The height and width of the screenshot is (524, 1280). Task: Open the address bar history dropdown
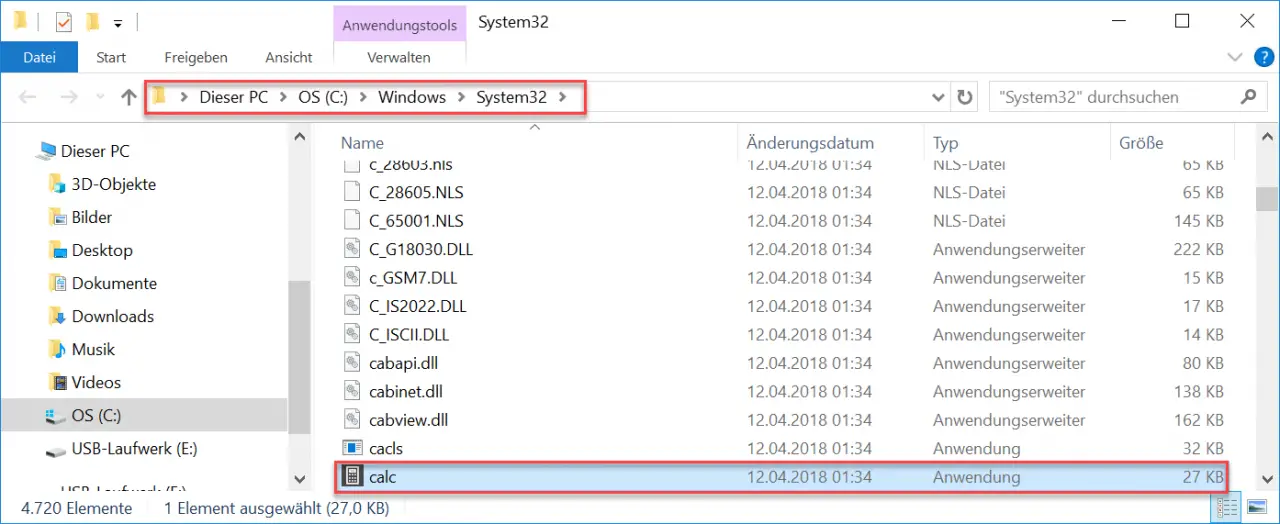pyautogui.click(x=938, y=98)
